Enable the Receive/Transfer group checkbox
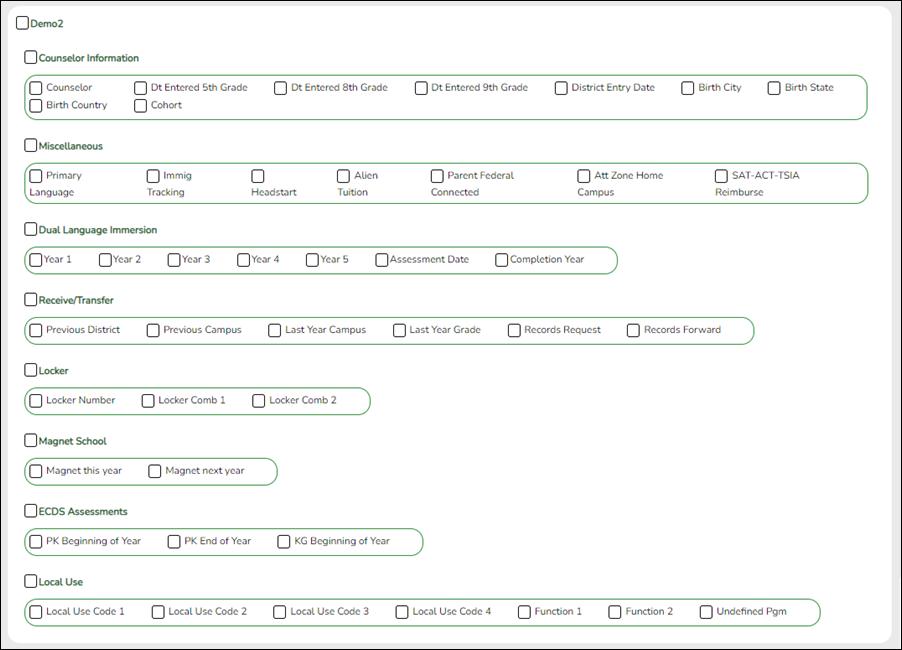Screen dimensions: 902x650 coord(30,300)
